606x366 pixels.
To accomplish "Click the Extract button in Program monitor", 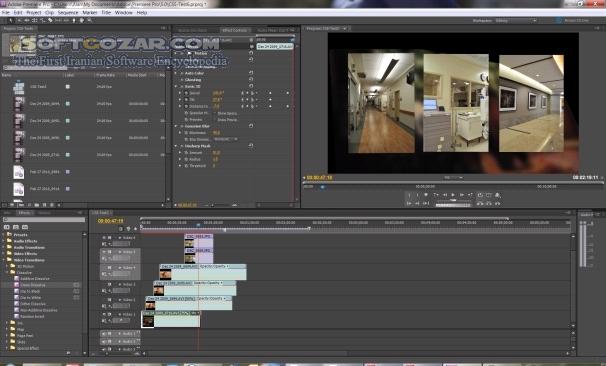I will click(x=489, y=203).
